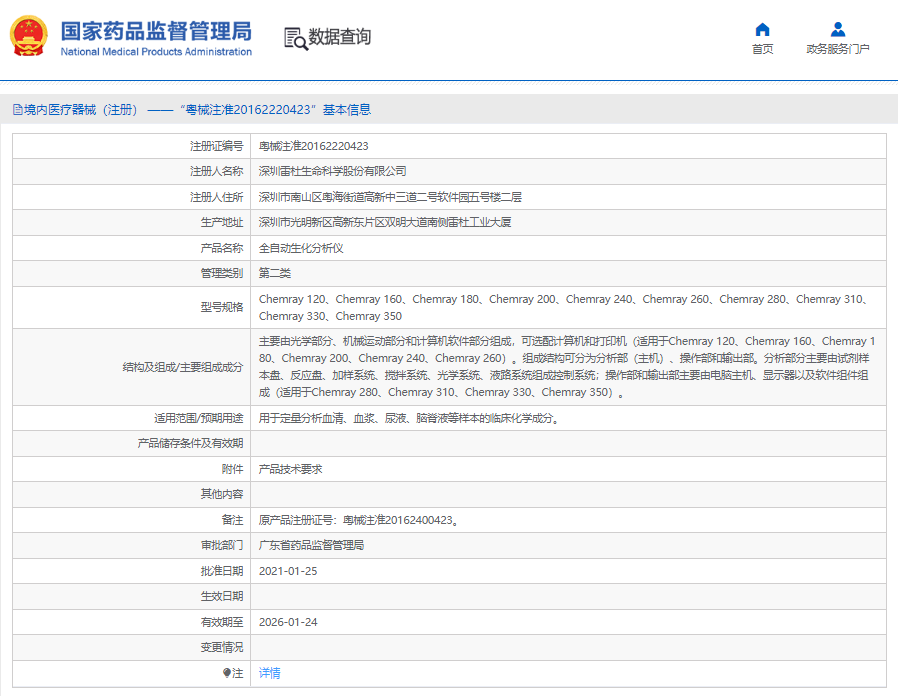Click 产品储存条件及有效期 label
This screenshot has height=696, width=898.
[190, 443]
